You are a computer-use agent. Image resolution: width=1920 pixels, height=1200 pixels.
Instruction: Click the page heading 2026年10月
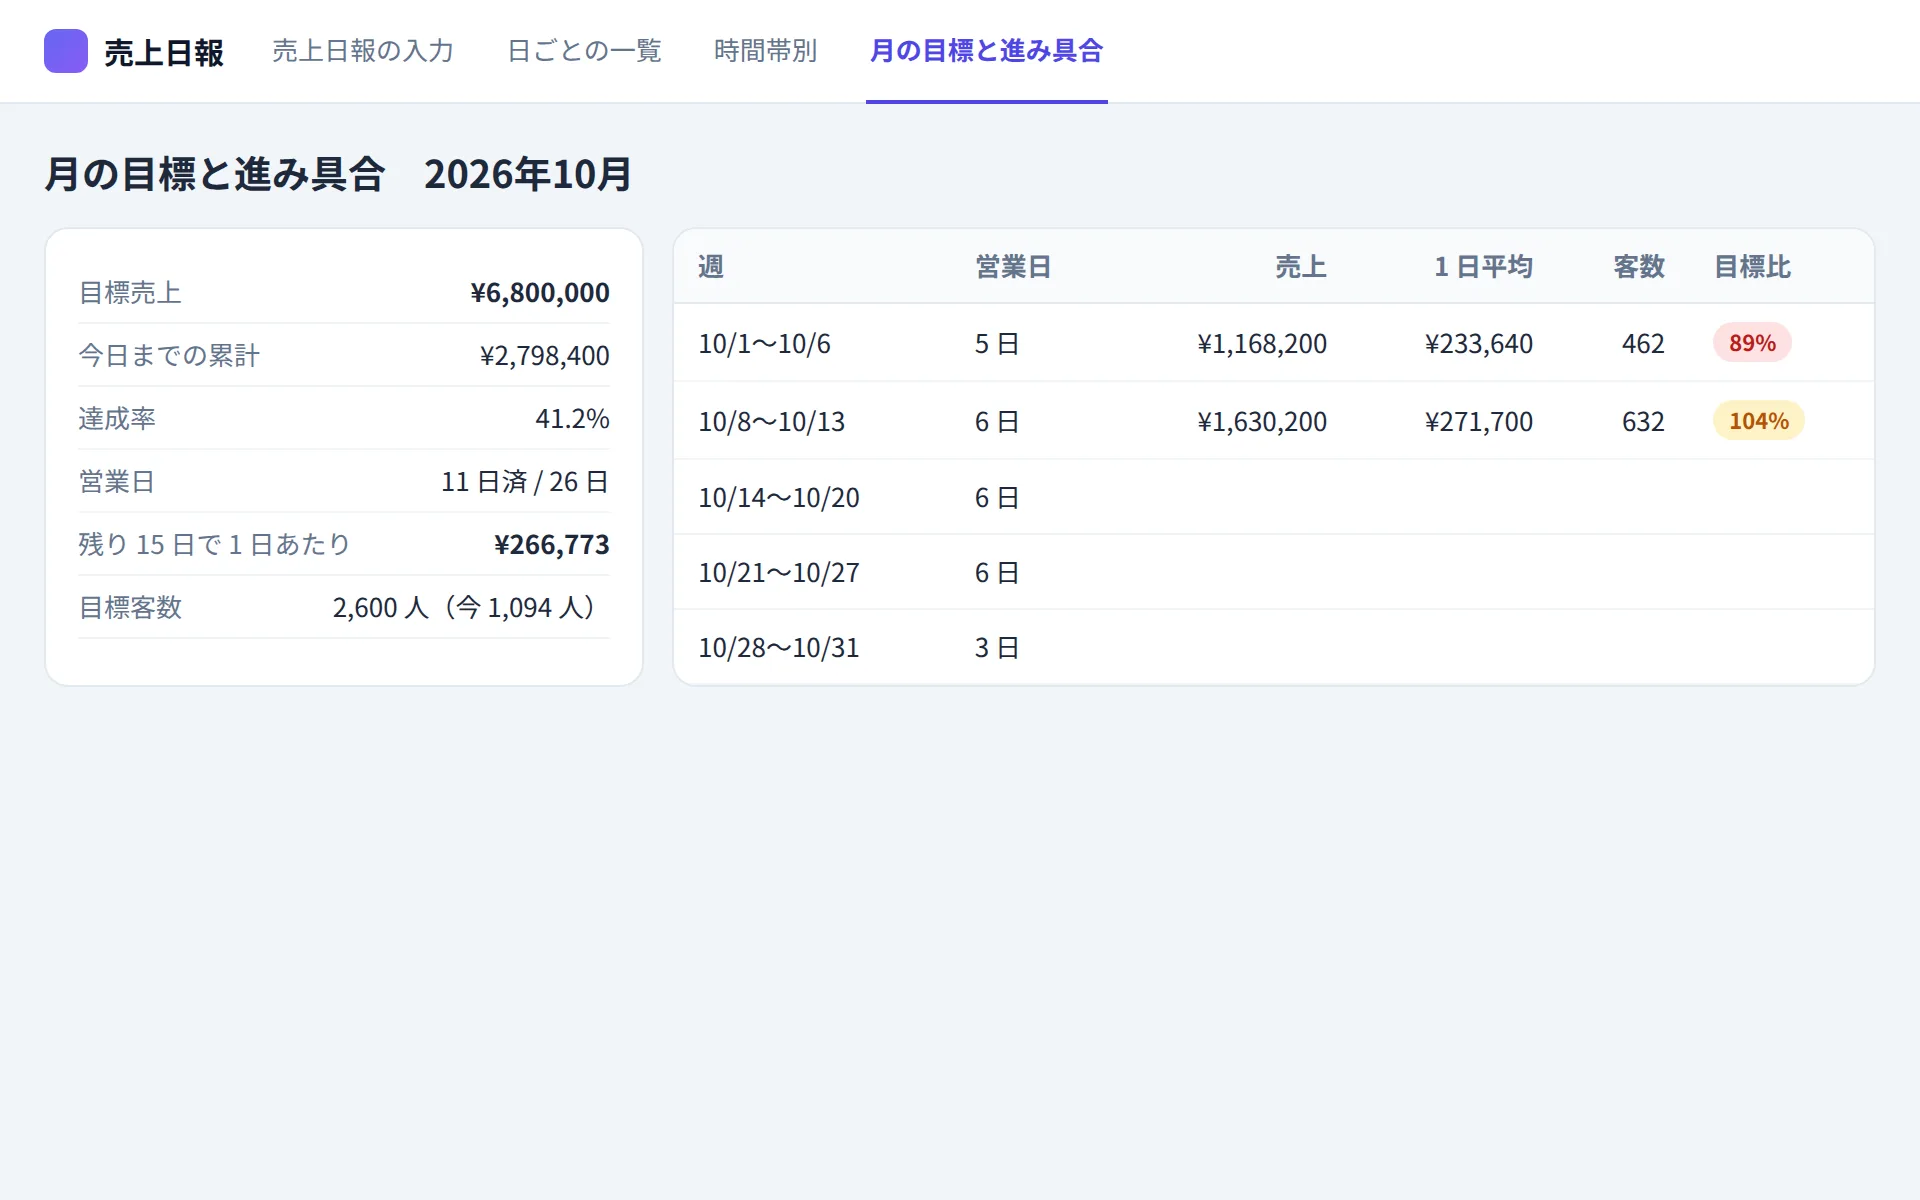click(x=528, y=174)
